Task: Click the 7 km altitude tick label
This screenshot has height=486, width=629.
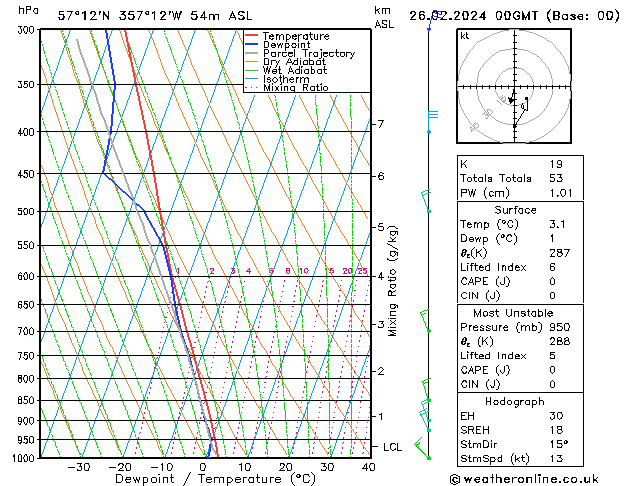Action: (381, 124)
